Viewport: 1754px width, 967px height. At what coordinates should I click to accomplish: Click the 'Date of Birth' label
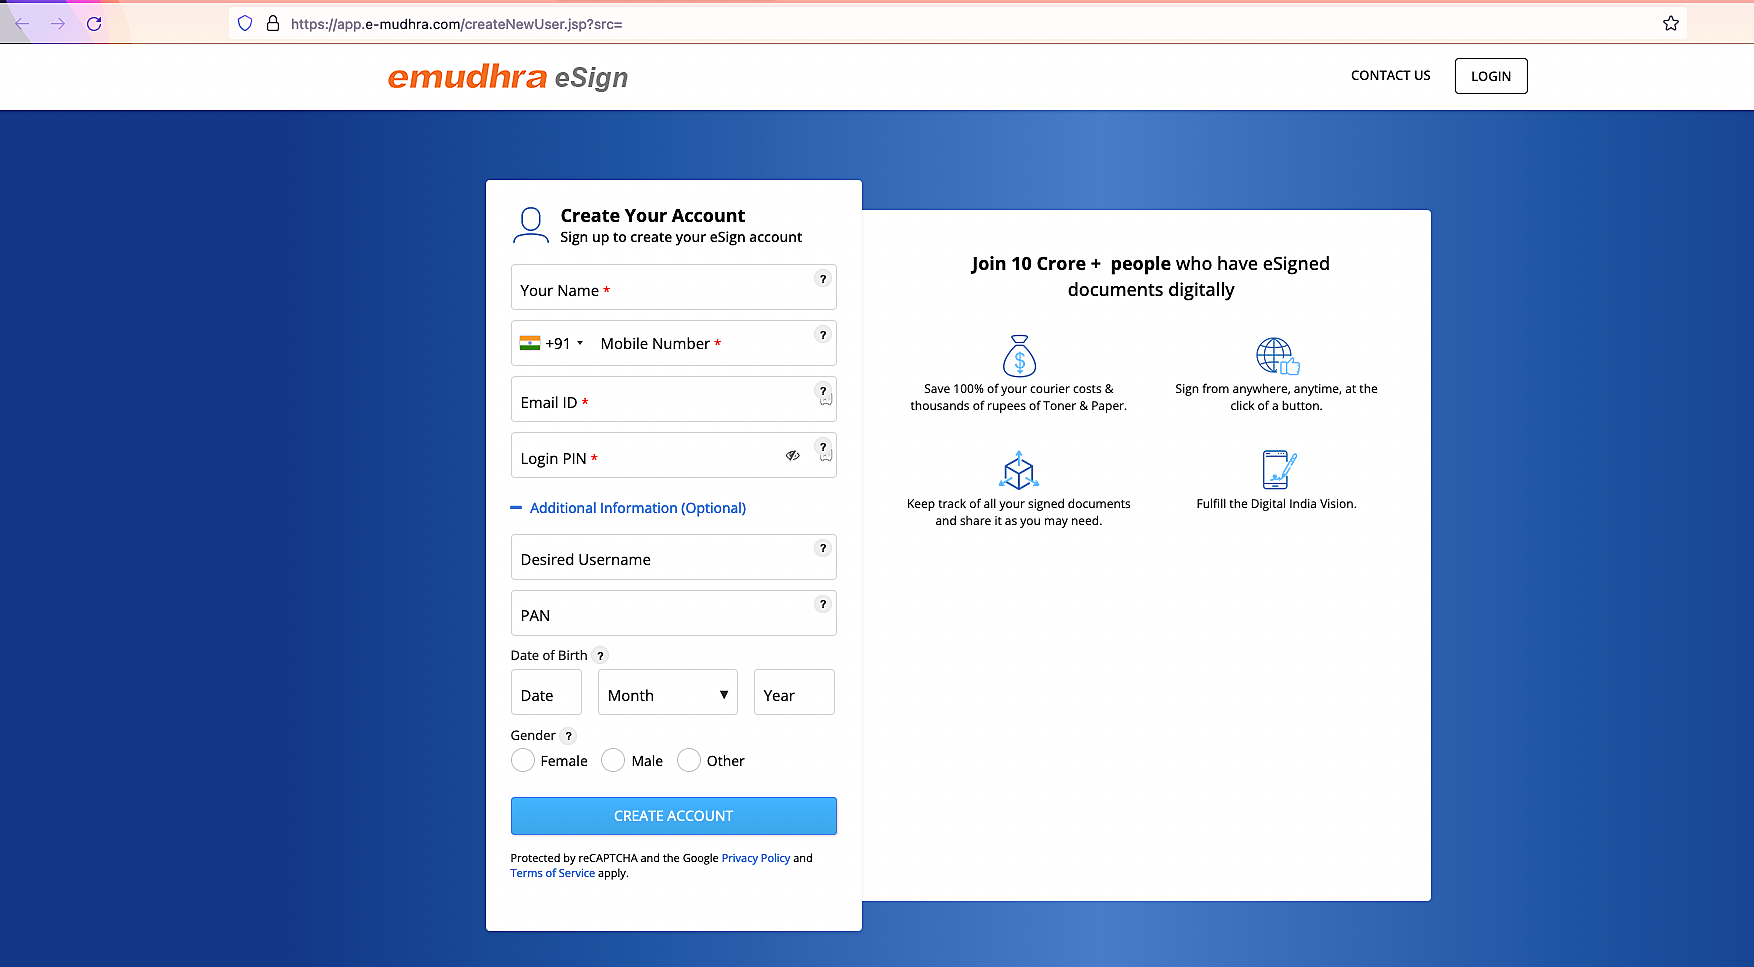point(549,656)
